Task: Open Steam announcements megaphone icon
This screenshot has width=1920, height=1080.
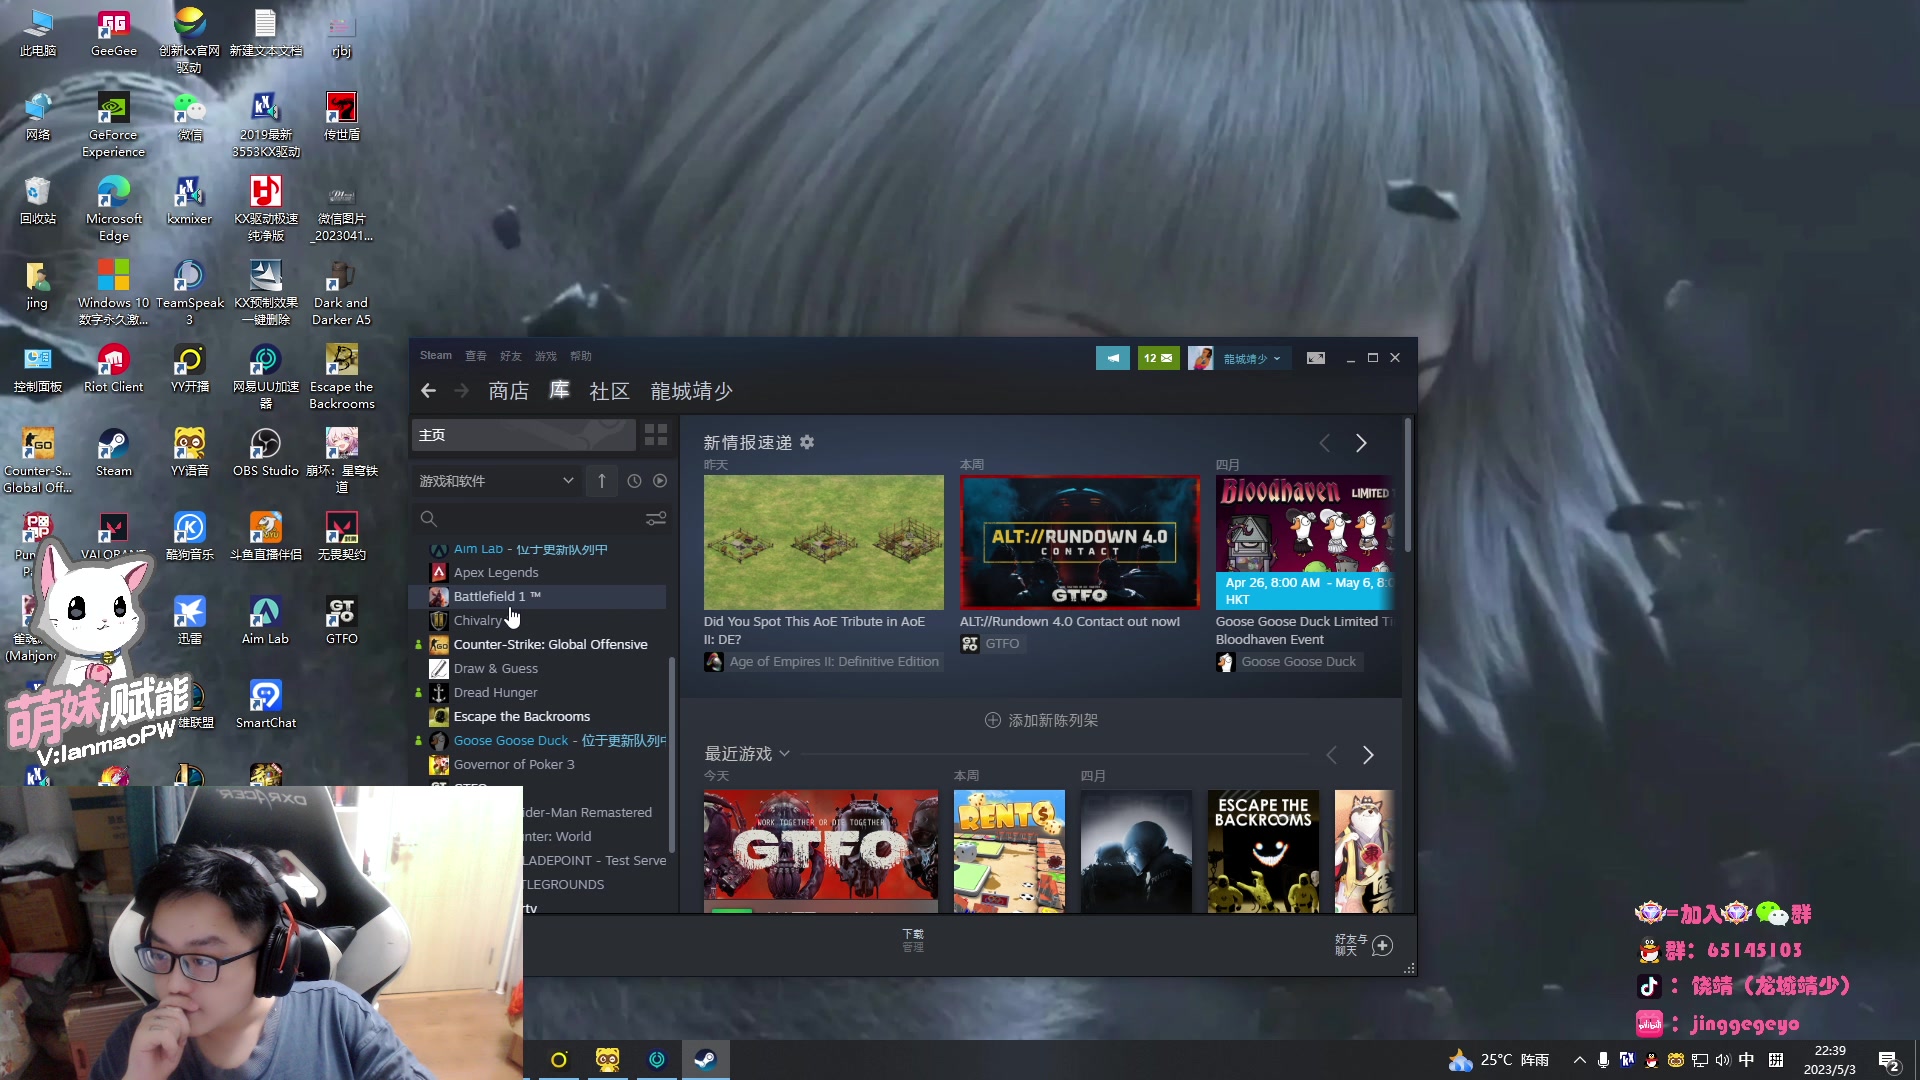Action: (1112, 358)
